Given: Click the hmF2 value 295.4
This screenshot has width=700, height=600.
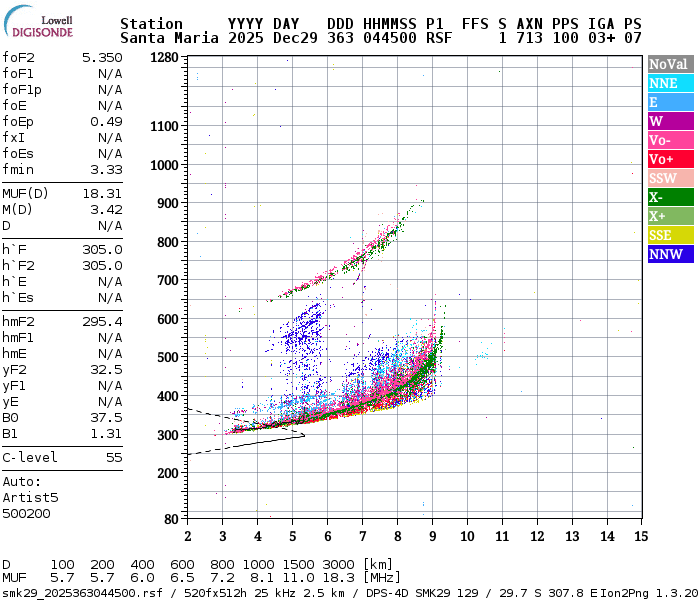Looking at the screenshot, I should pyautogui.click(x=102, y=321).
